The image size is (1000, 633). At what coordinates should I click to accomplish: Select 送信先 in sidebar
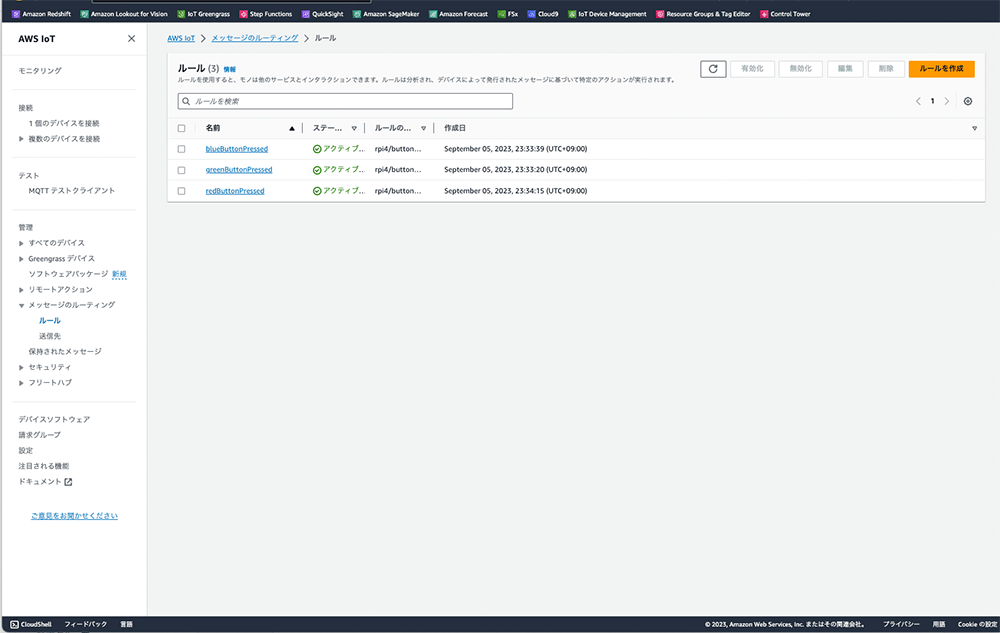click(50, 336)
